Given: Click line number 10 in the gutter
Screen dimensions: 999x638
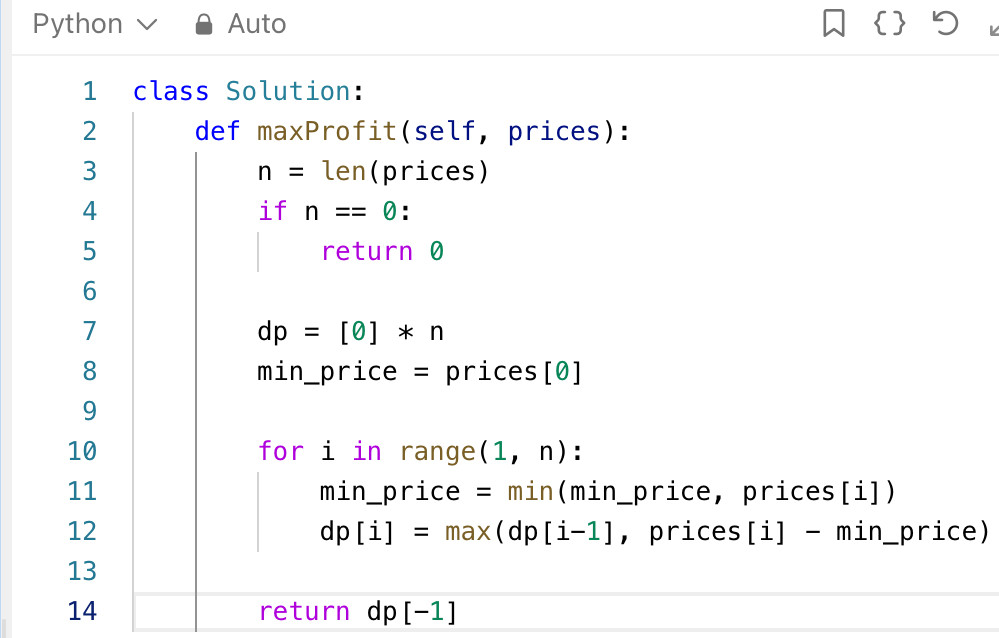Looking at the screenshot, I should click(83, 451).
